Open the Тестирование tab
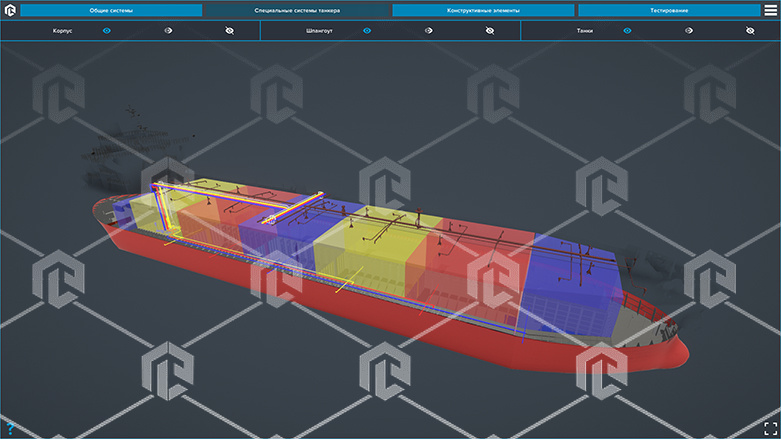 point(669,10)
